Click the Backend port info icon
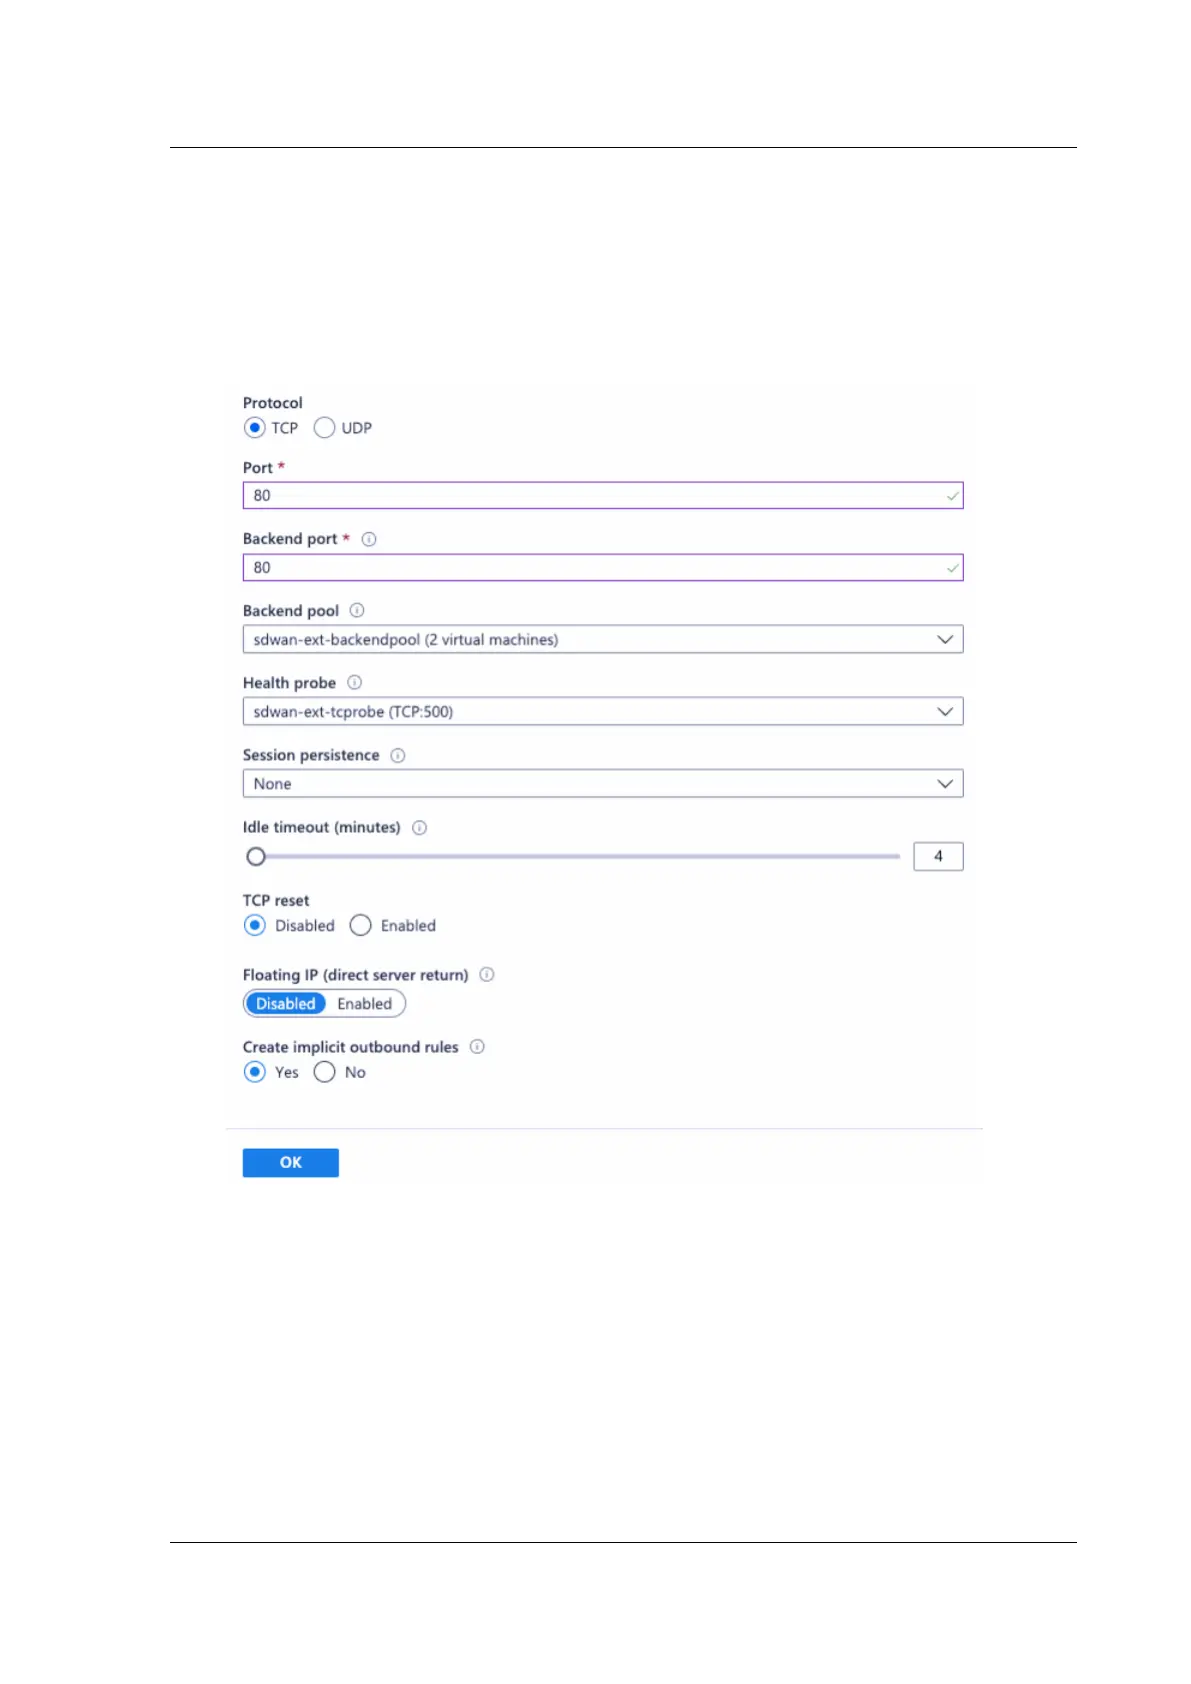Screen dimensions: 1191x1684 coord(369,539)
